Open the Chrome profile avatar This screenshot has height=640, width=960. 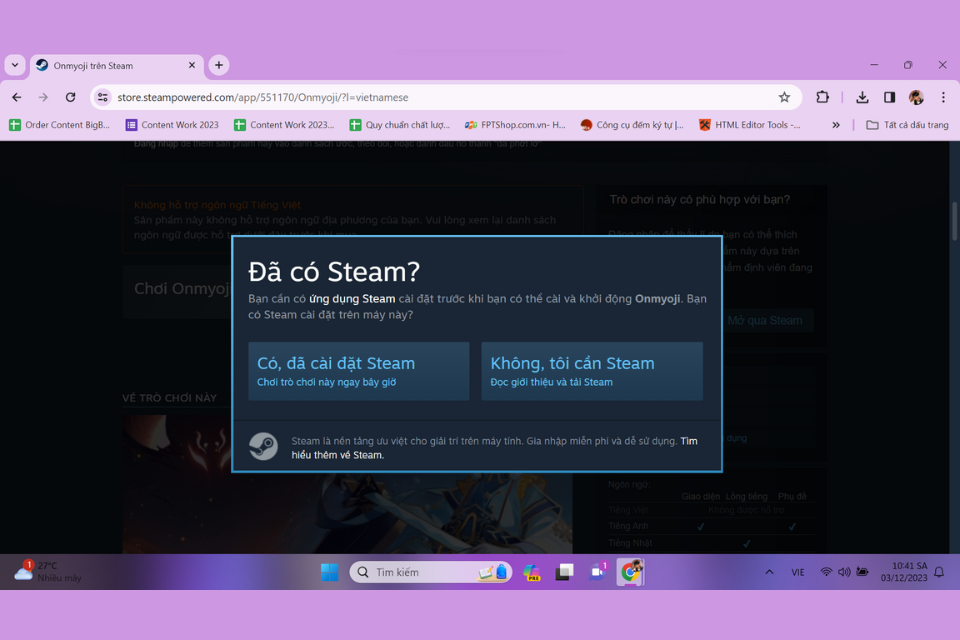point(916,97)
